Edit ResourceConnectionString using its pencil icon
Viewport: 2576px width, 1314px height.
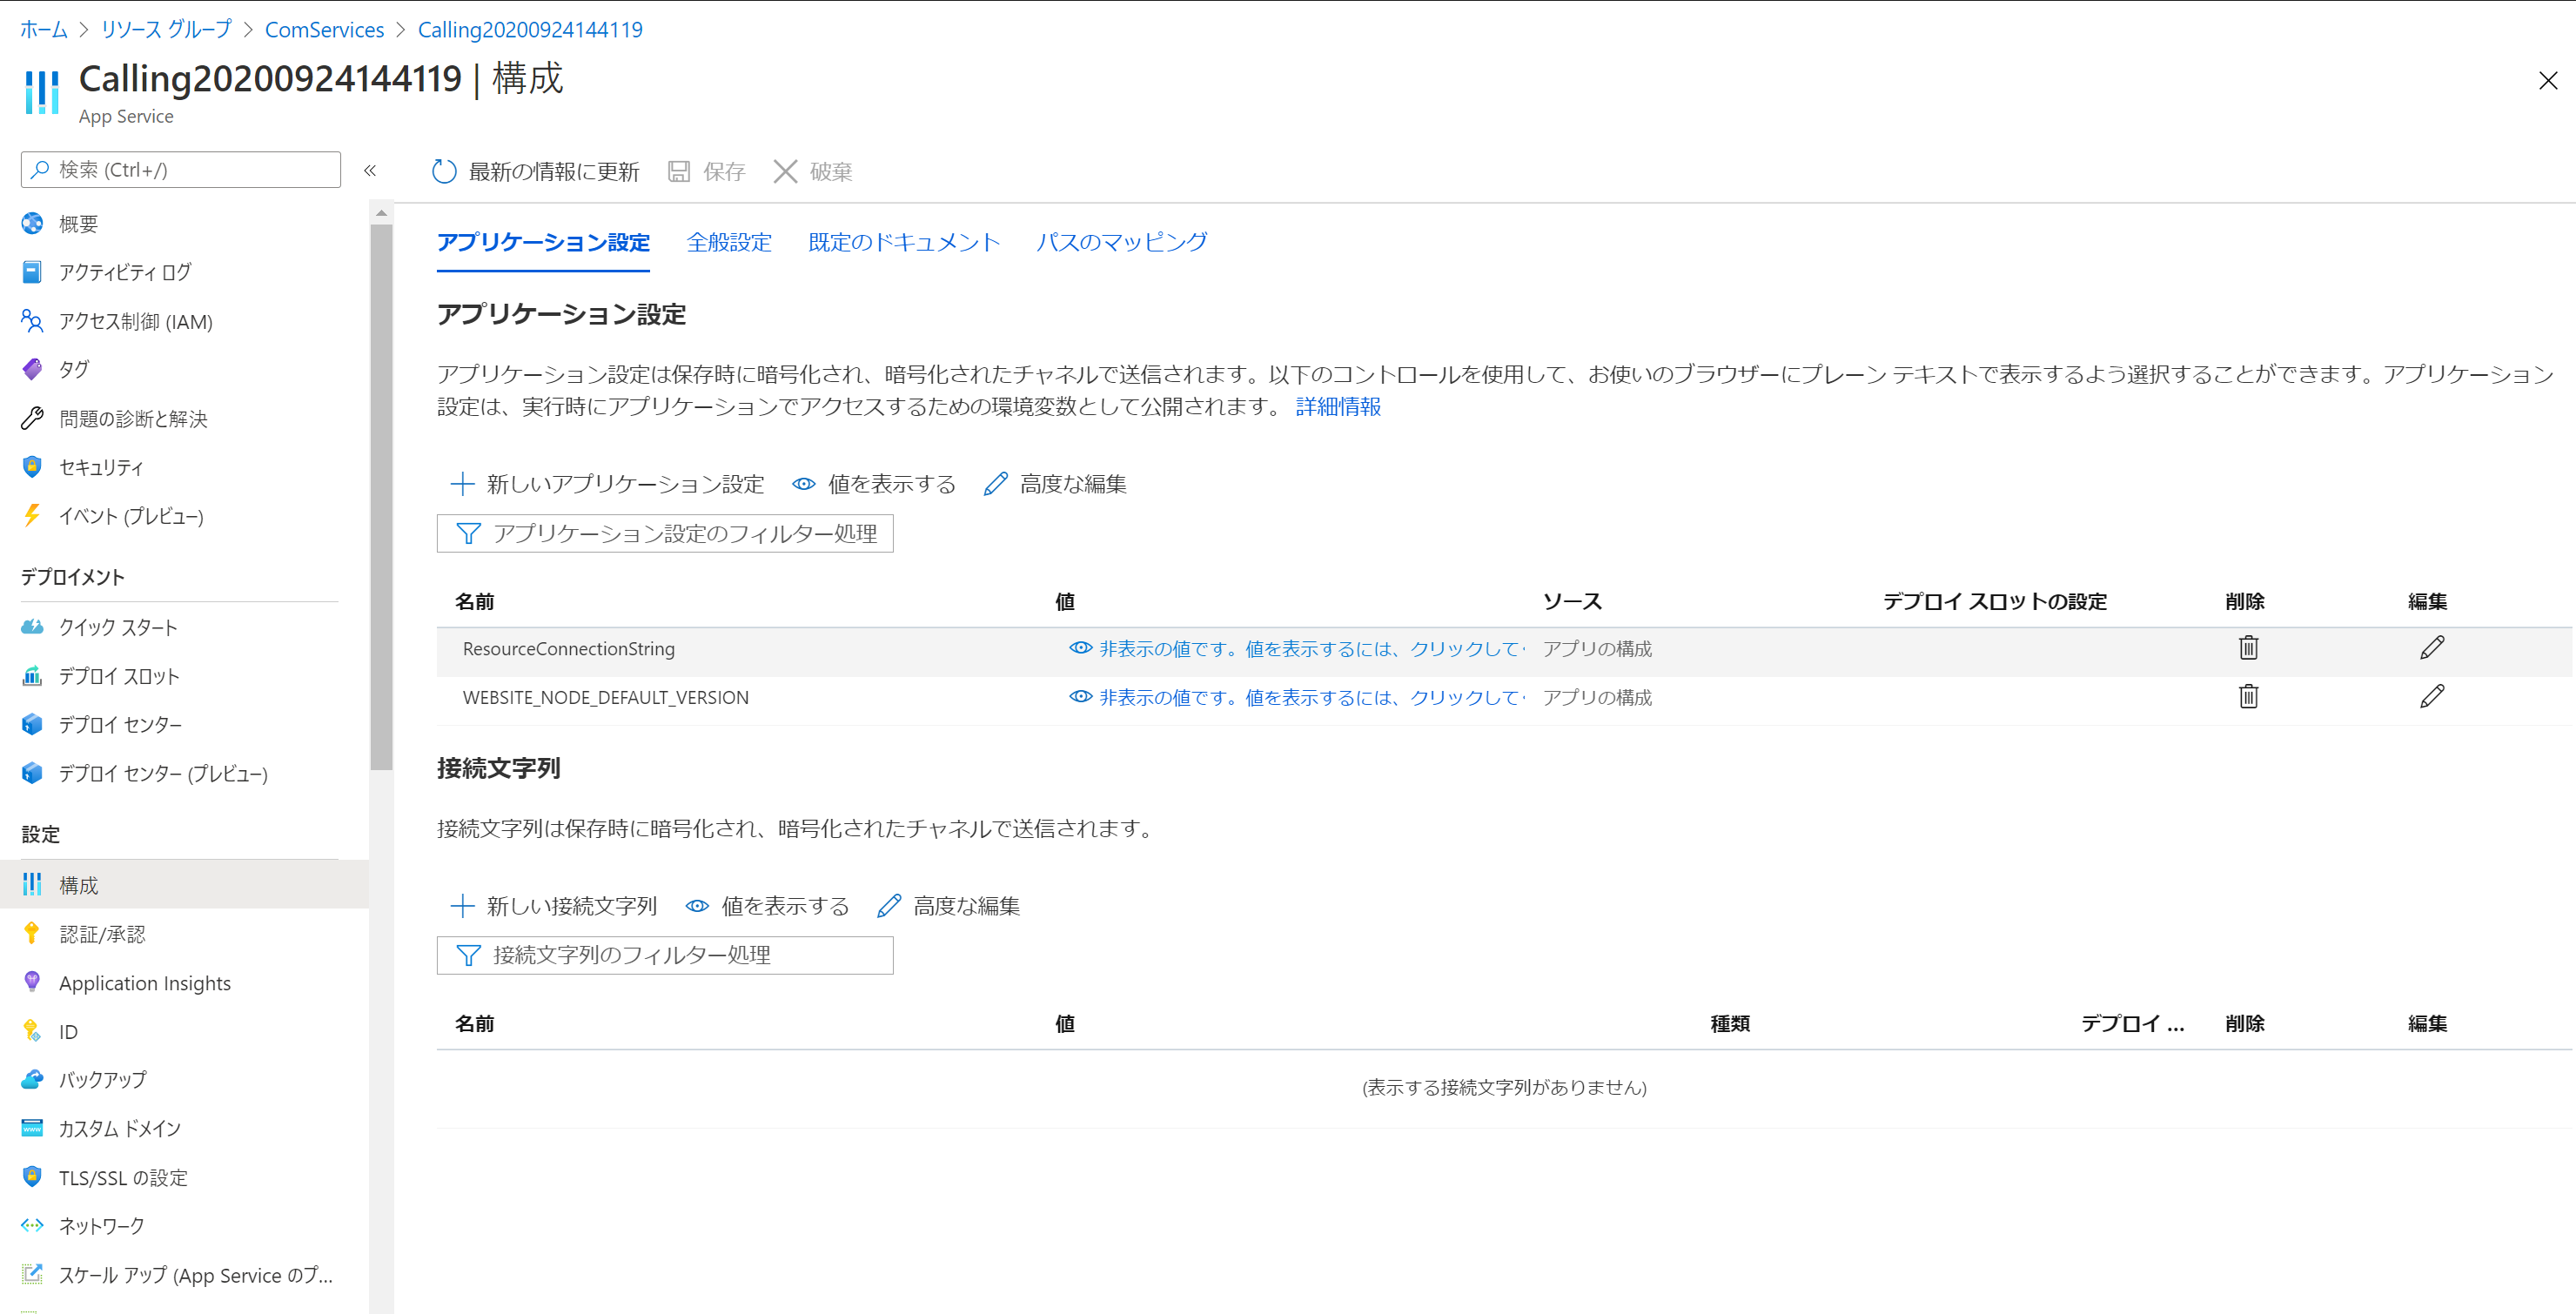2432,648
